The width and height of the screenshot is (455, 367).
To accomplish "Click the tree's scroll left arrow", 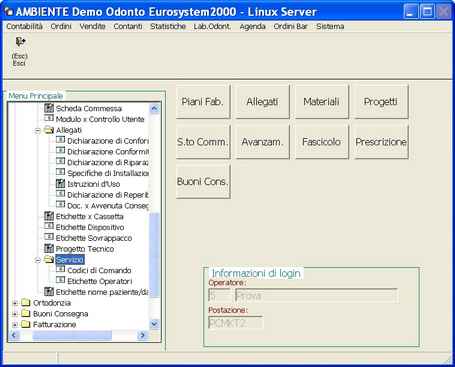I will 14,335.
